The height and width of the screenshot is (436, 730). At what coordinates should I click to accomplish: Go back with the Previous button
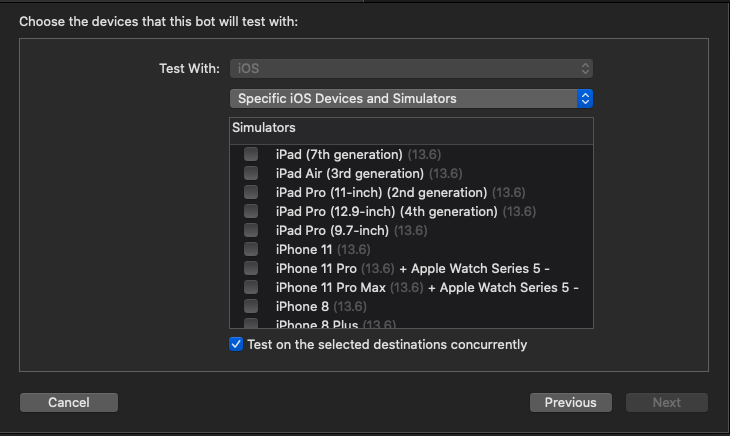571,402
